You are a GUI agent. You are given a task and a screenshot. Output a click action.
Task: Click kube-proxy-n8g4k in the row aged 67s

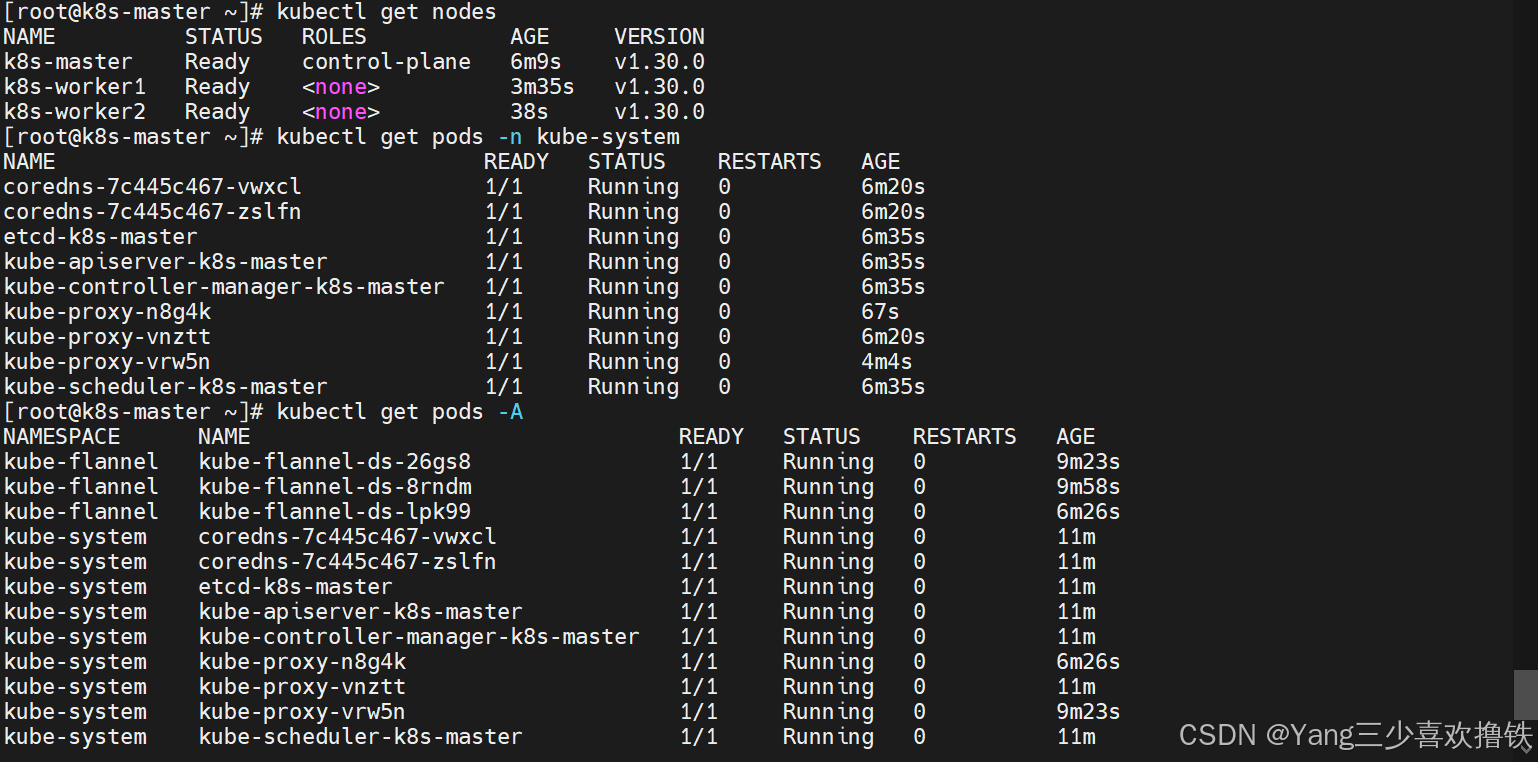coord(107,312)
